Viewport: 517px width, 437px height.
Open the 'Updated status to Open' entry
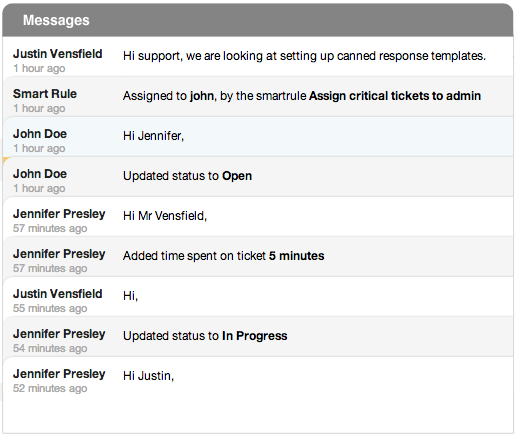[x=258, y=176]
